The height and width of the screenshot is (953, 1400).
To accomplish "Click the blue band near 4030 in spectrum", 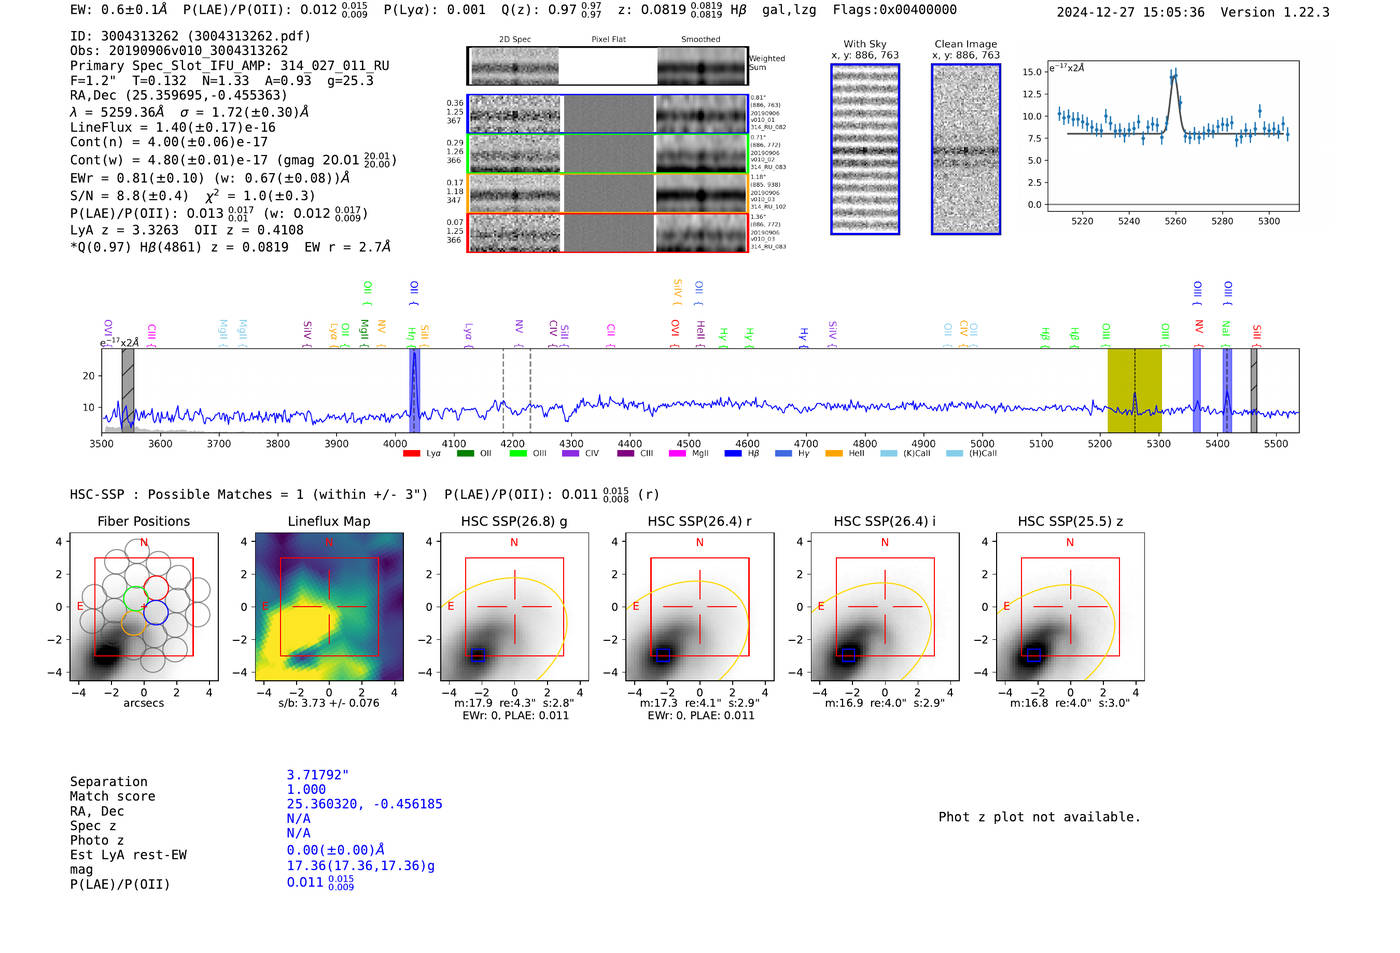I will point(414,391).
